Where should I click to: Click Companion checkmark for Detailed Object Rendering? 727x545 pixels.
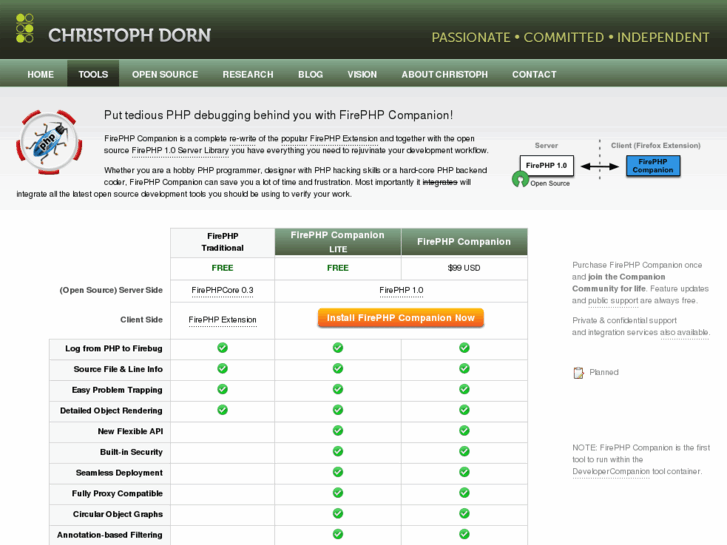coord(464,410)
